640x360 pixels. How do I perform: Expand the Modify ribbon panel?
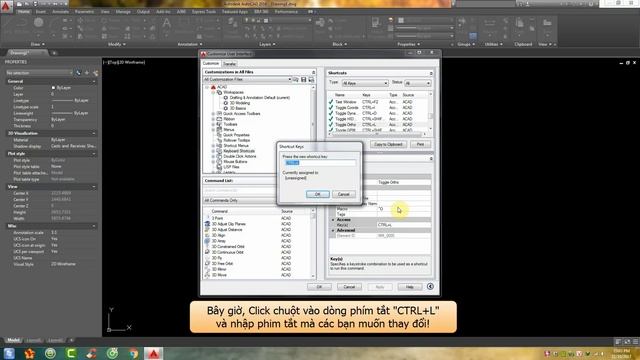(x=116, y=44)
